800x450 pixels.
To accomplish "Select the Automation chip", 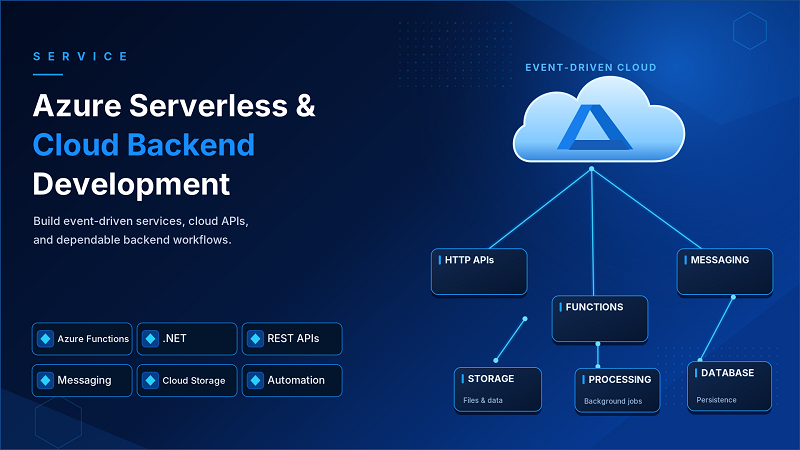I will [292, 381].
